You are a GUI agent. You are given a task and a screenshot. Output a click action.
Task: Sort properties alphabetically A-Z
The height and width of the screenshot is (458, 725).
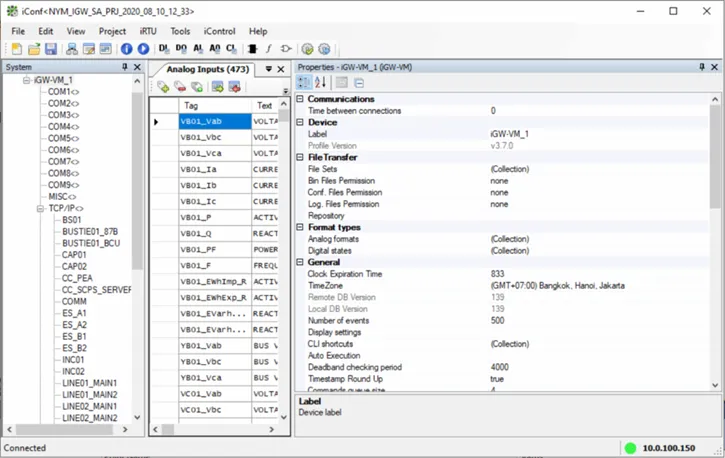320,83
